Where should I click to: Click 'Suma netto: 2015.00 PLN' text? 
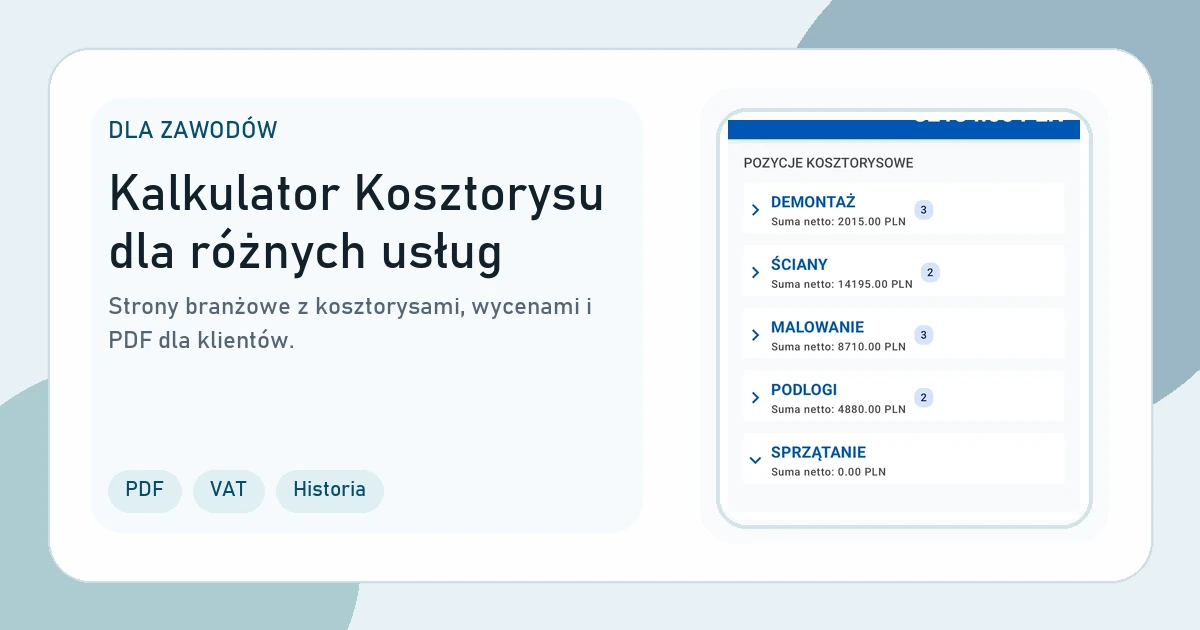point(838,222)
